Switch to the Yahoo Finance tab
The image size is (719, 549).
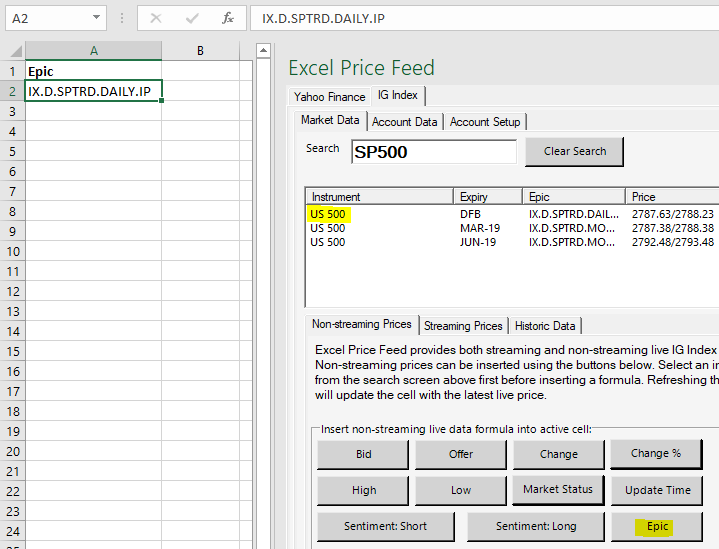[329, 97]
